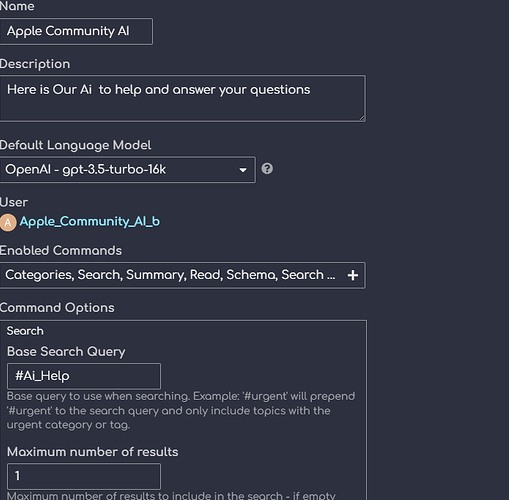Image resolution: width=509 pixels, height=500 pixels.
Task: Click the help question mark icon
Action: [267, 169]
